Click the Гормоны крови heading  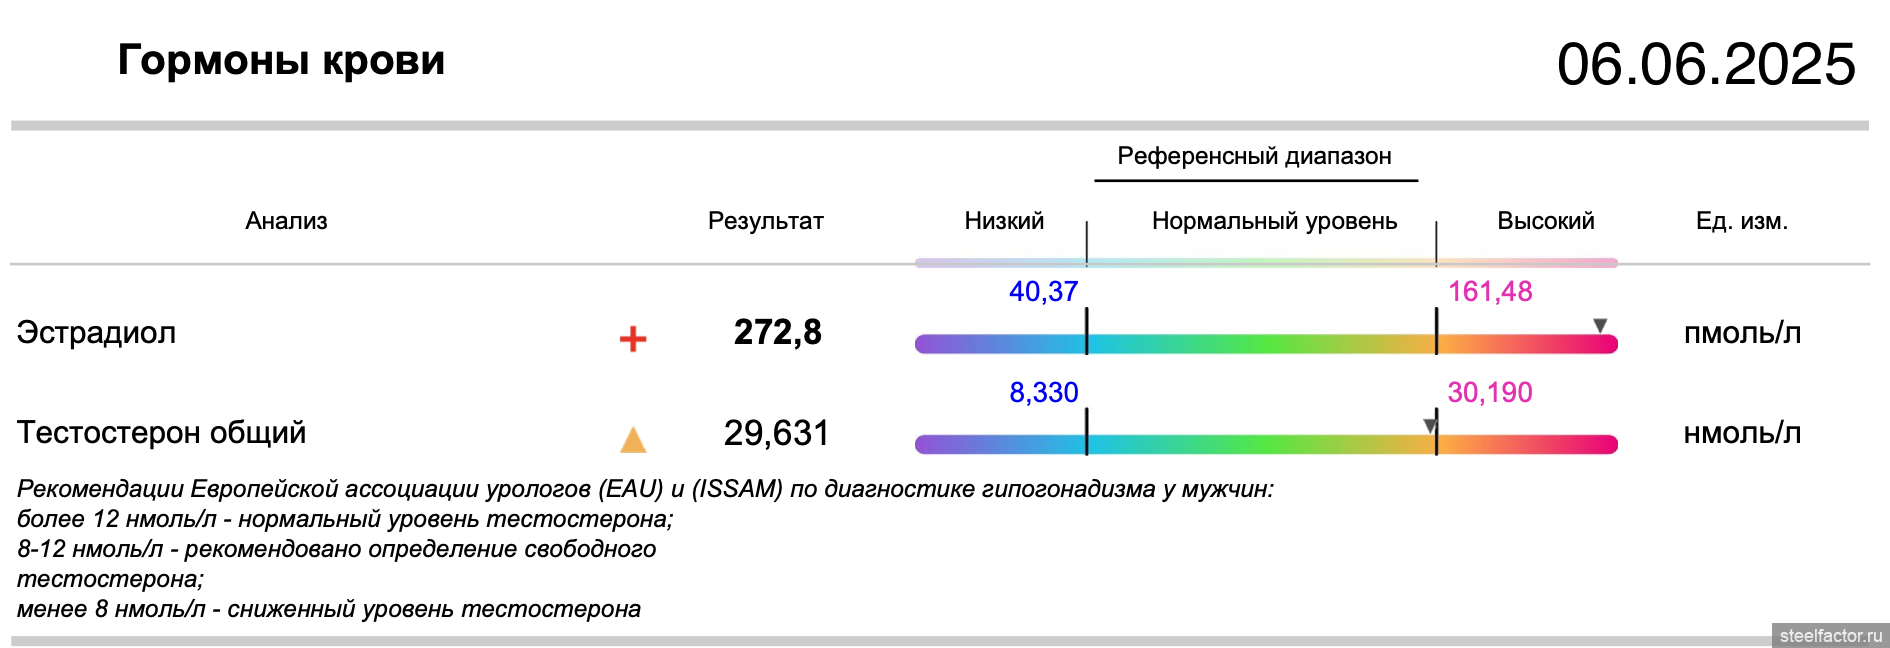click(281, 60)
